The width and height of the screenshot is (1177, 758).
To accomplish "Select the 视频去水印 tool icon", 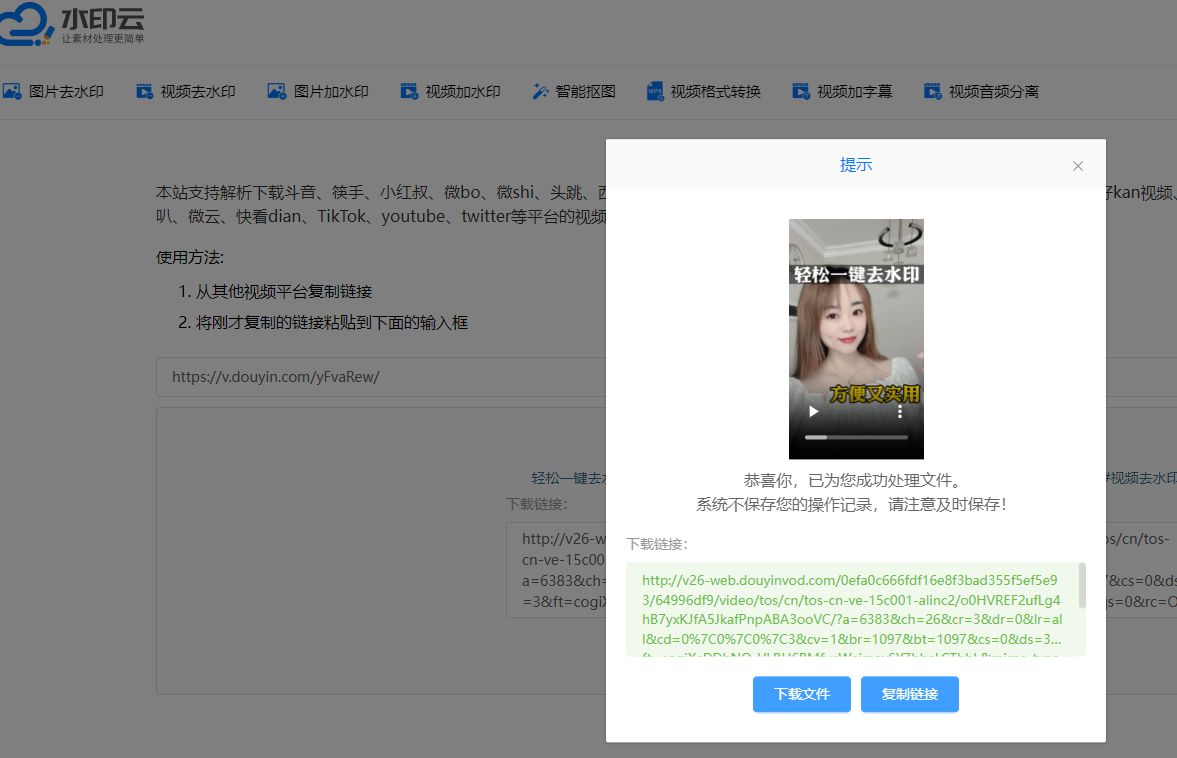I will coord(143,91).
